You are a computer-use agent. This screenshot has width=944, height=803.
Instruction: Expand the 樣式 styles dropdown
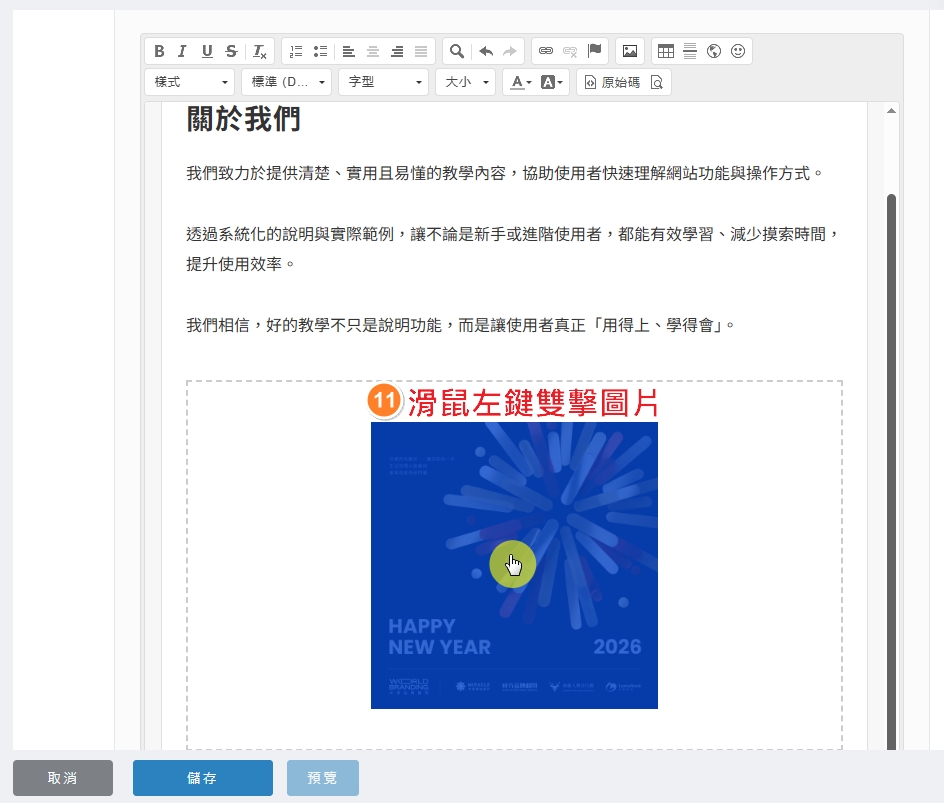click(x=190, y=82)
